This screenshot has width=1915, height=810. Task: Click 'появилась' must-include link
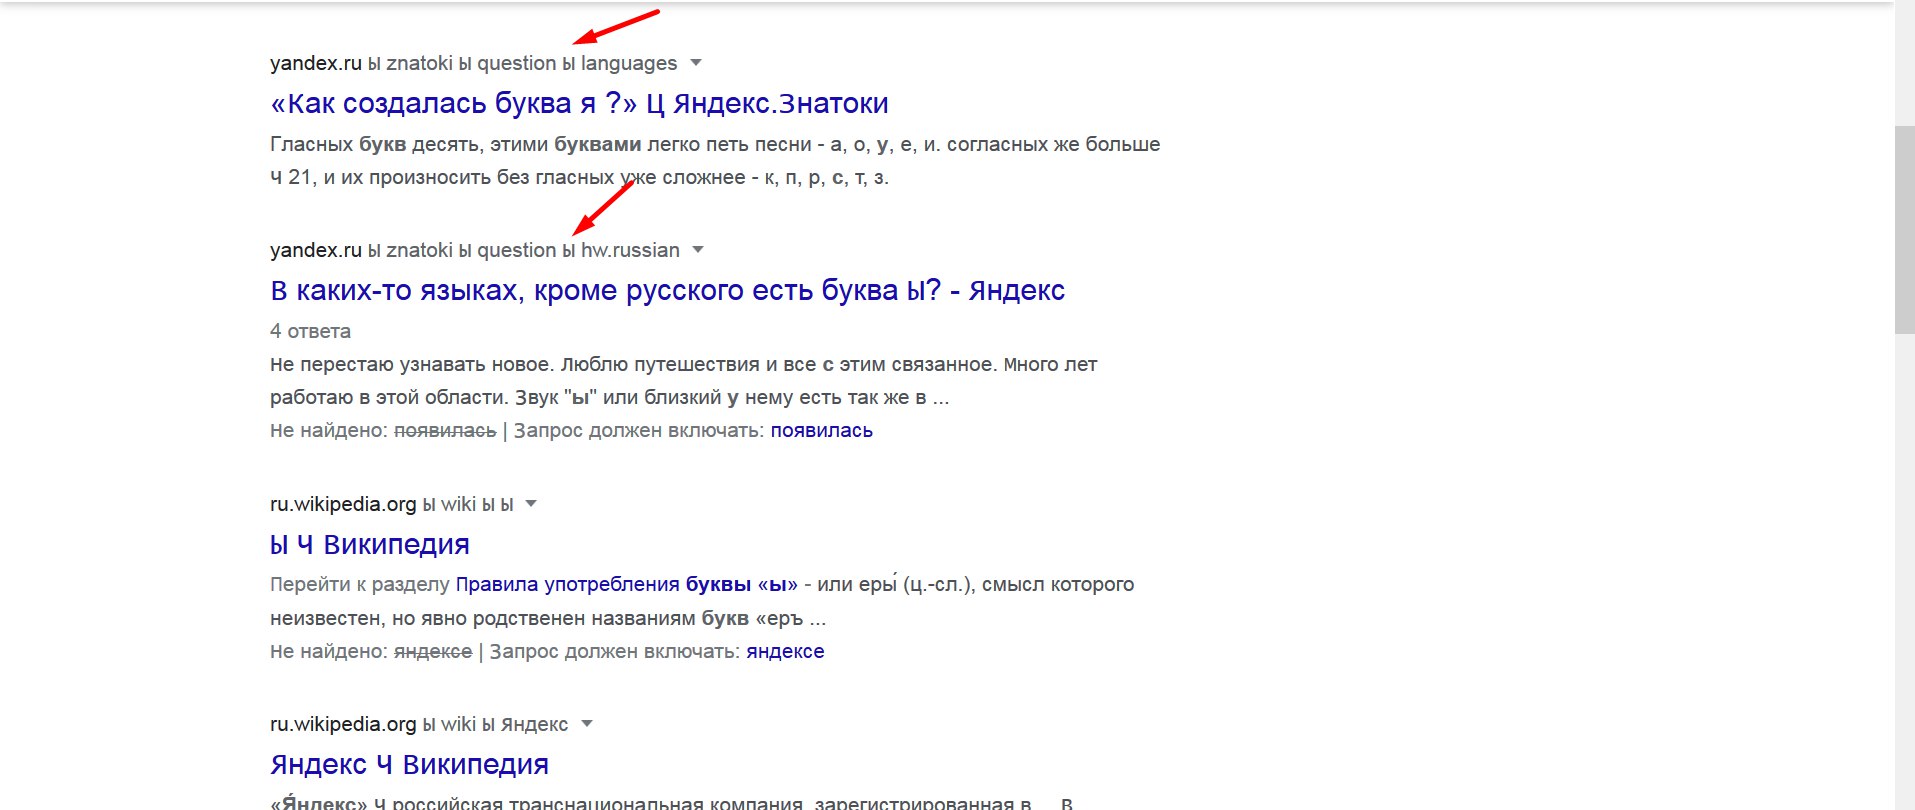821,431
